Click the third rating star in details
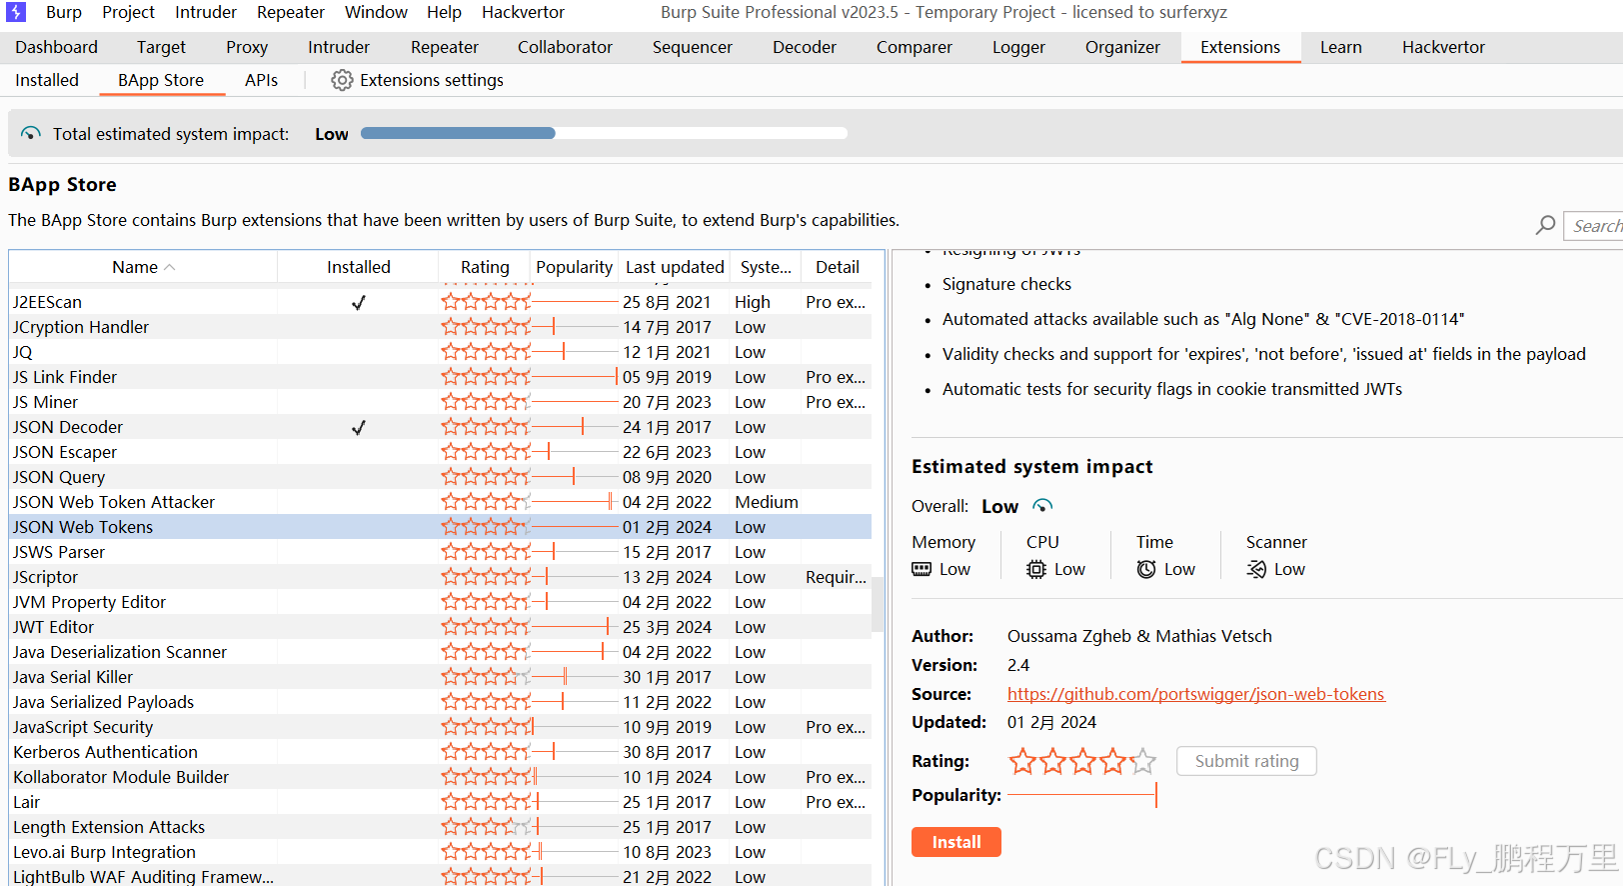This screenshot has width=1623, height=886. click(1082, 762)
